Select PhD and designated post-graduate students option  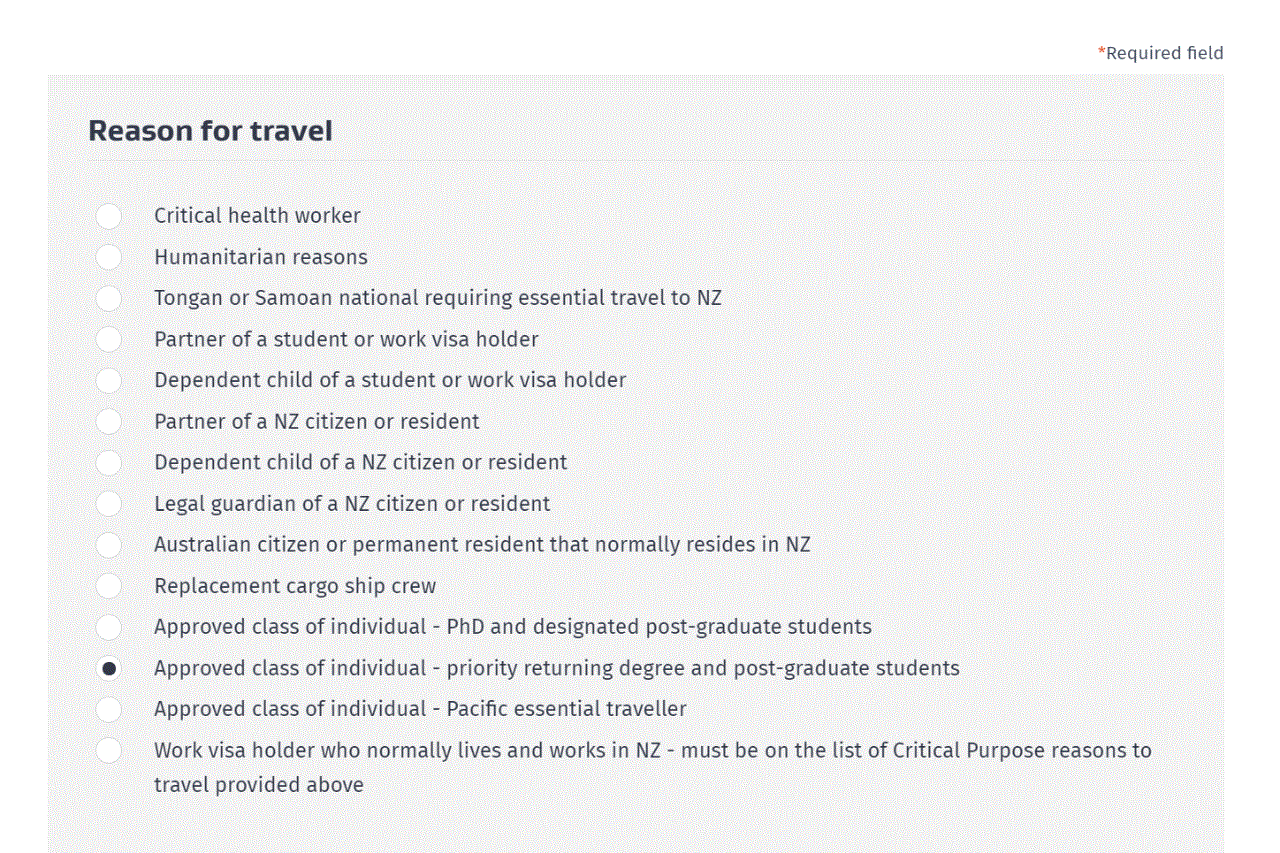click(x=109, y=627)
